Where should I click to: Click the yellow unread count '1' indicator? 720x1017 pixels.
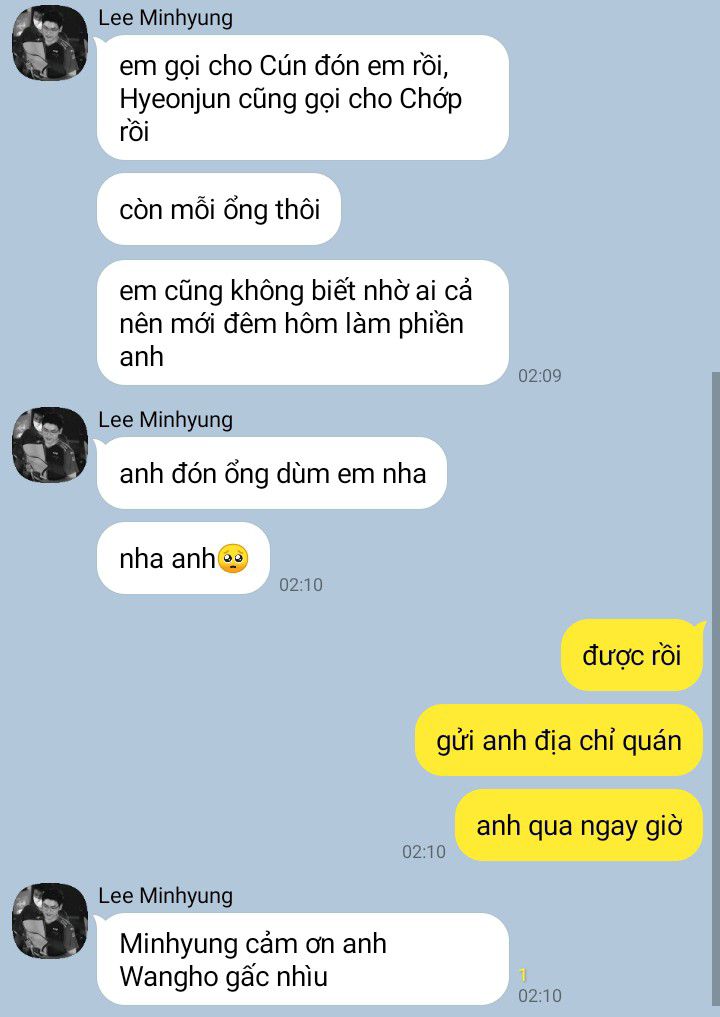523,974
